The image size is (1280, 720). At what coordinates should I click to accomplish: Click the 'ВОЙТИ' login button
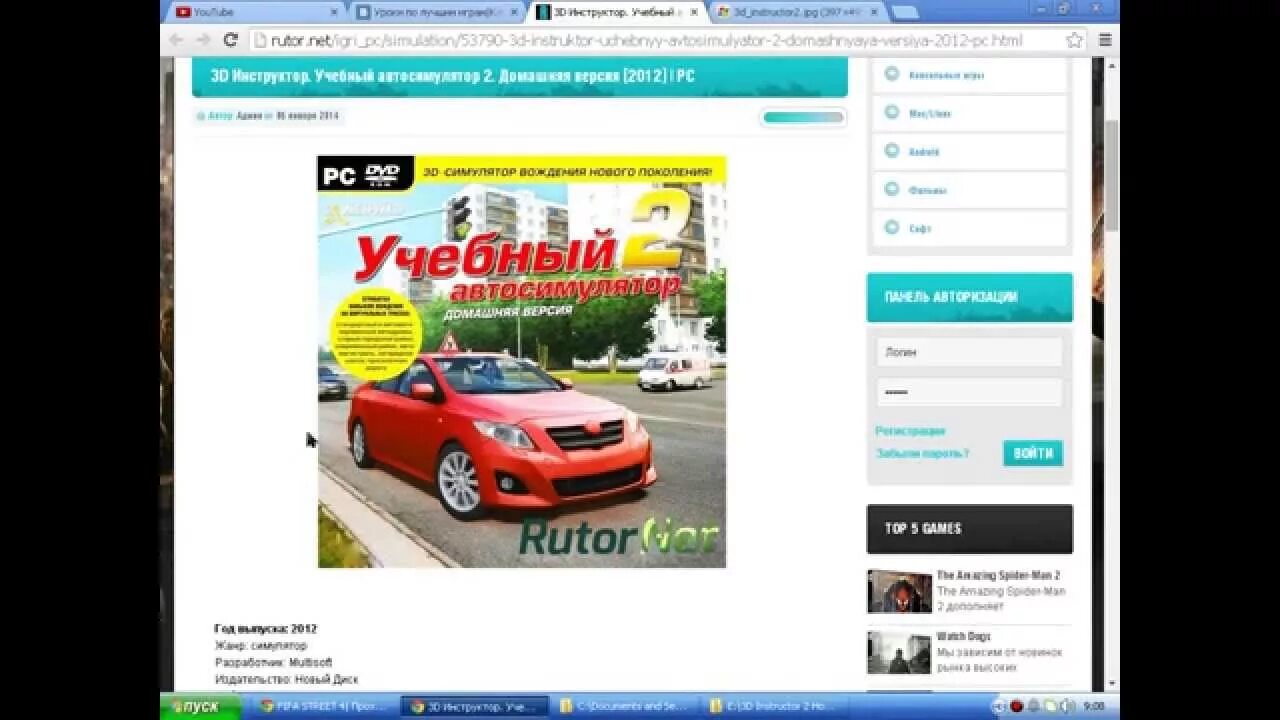tap(1033, 453)
